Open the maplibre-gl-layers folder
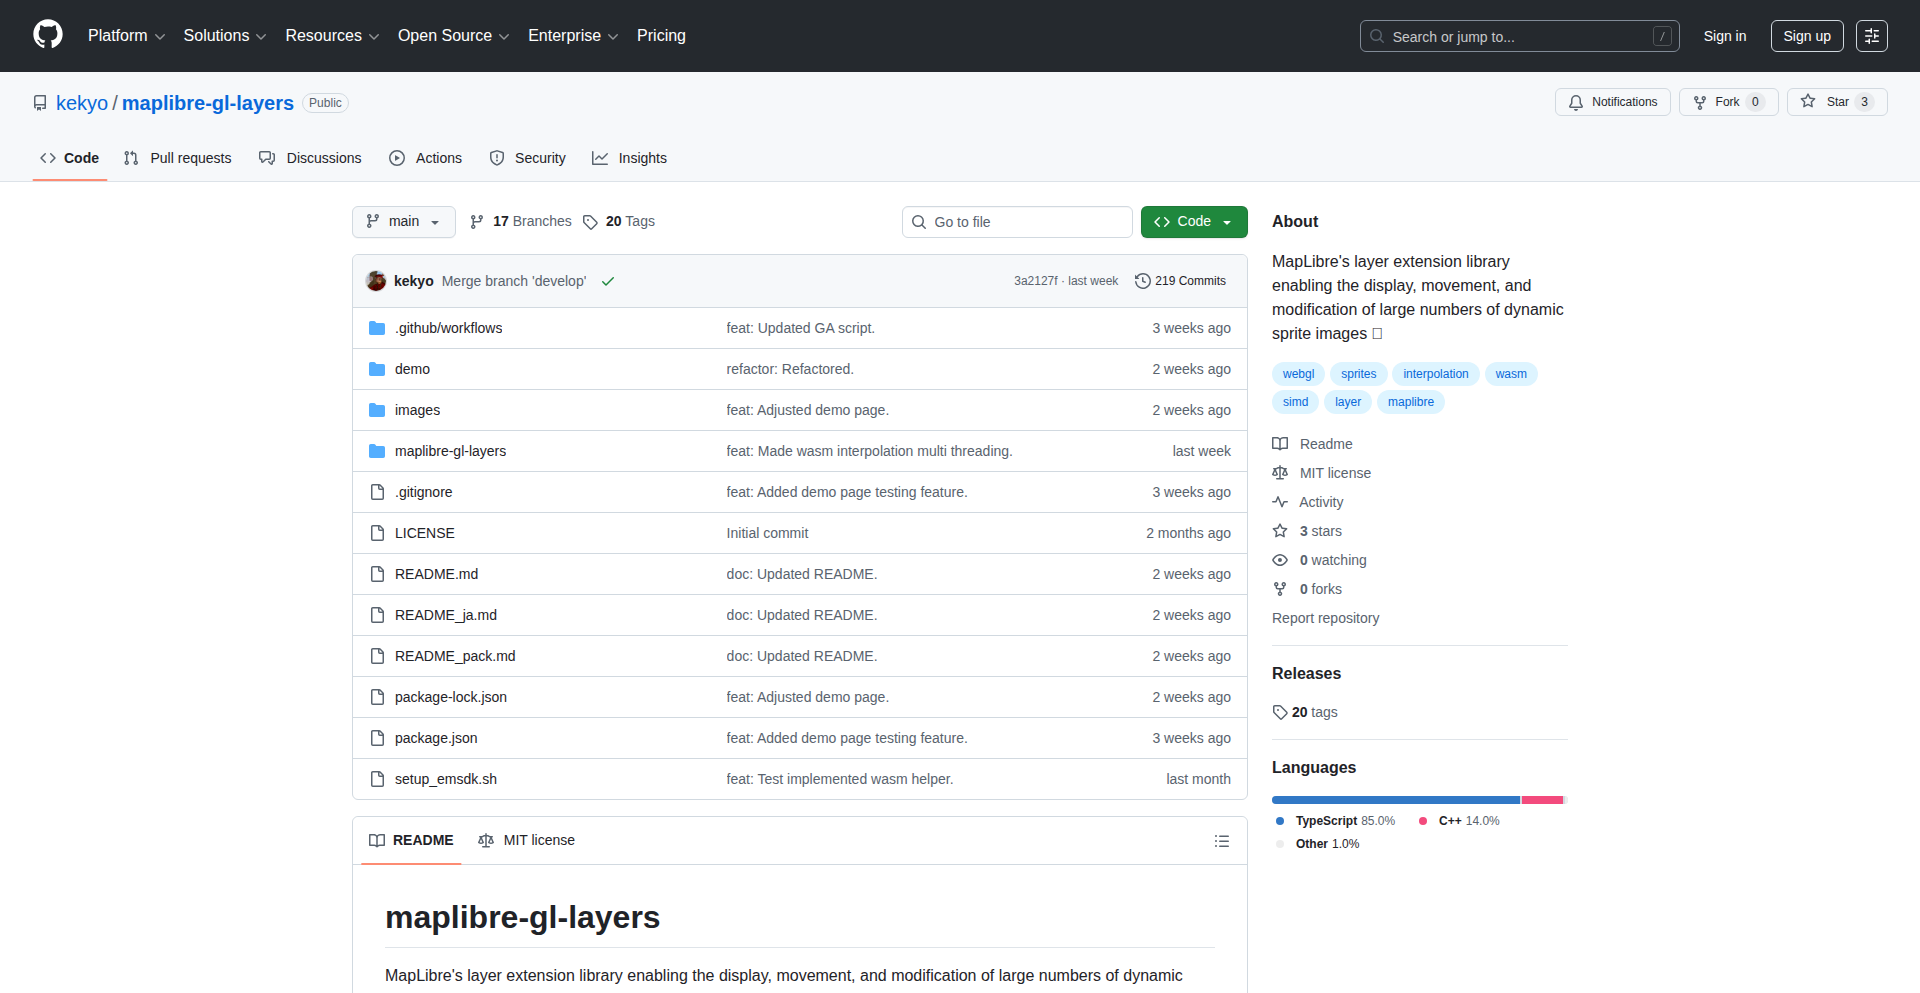 pyautogui.click(x=450, y=451)
